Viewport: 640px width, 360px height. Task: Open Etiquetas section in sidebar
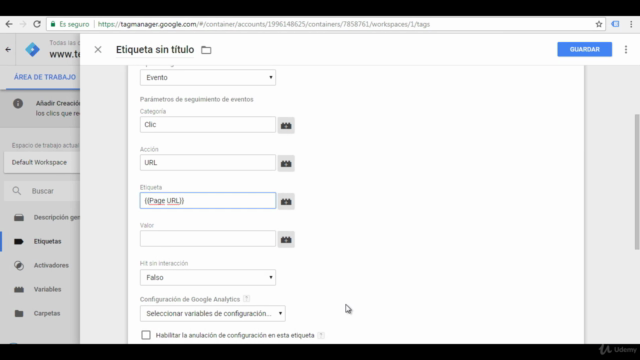tap(47, 241)
